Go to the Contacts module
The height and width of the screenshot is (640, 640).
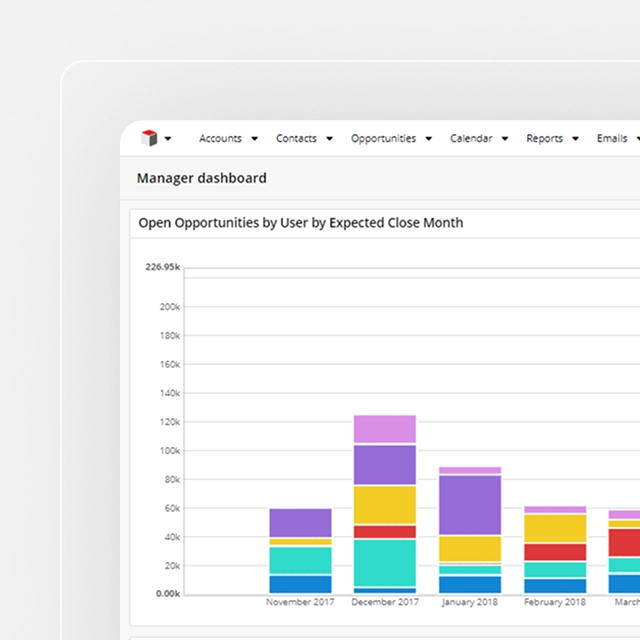296,139
